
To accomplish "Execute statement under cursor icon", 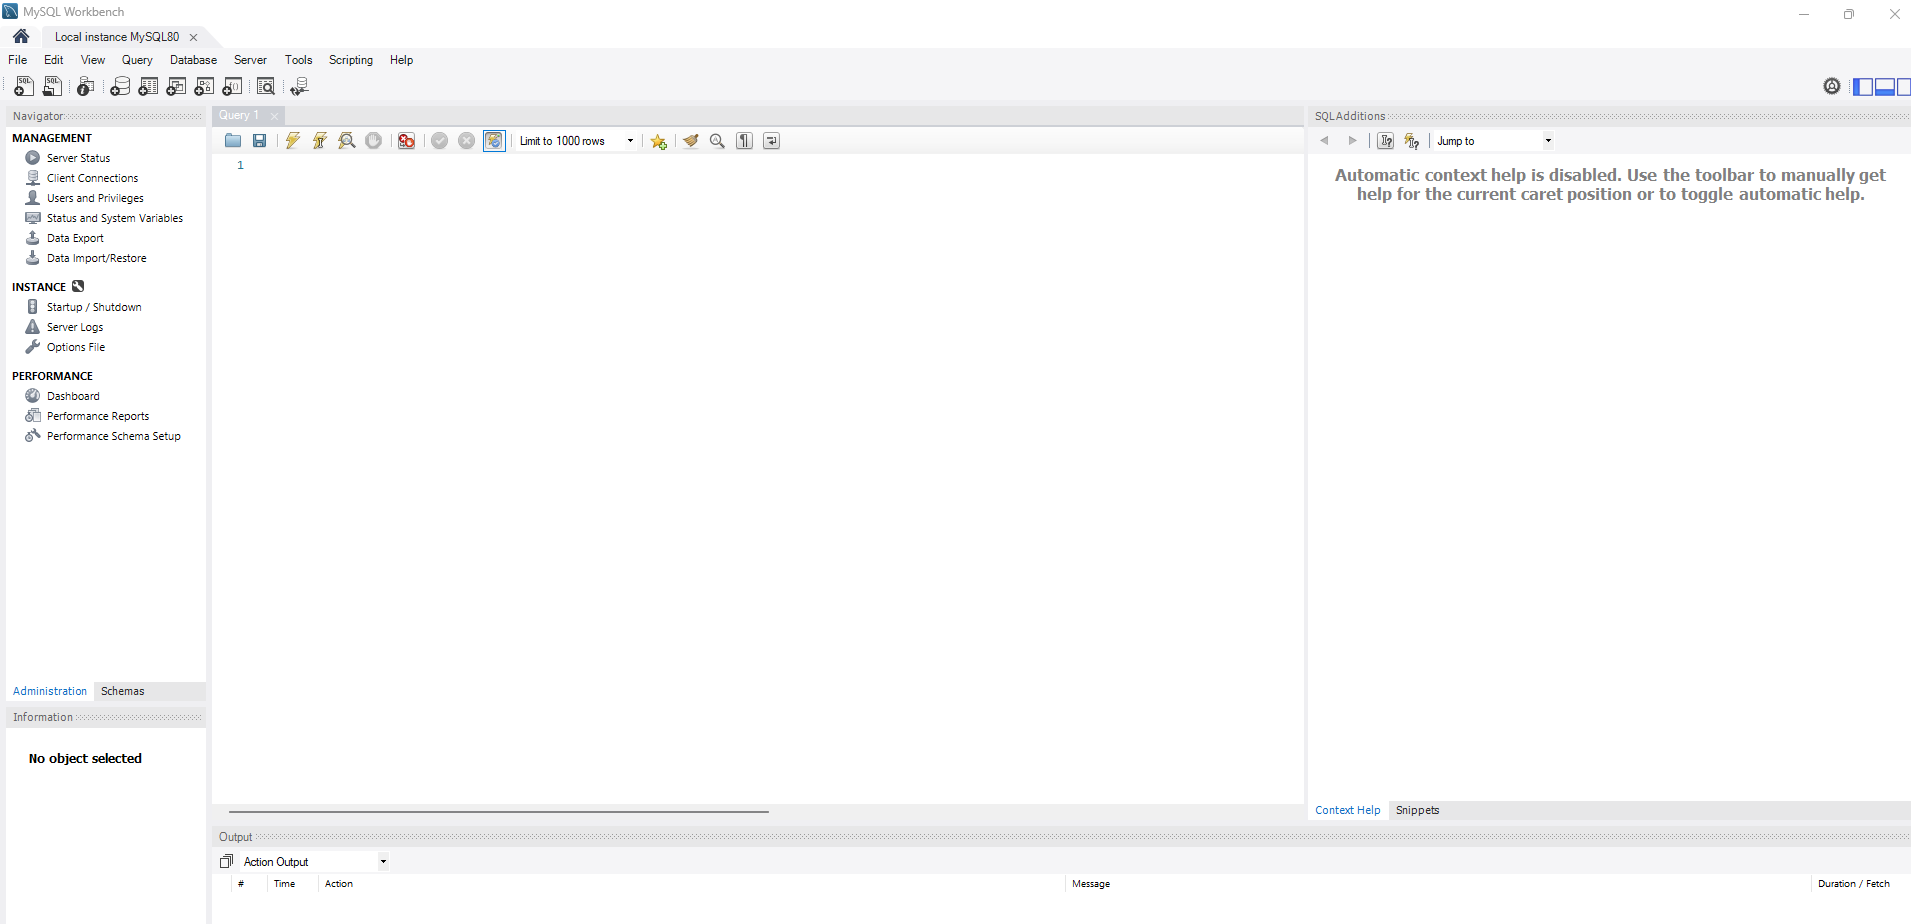I will [320, 141].
